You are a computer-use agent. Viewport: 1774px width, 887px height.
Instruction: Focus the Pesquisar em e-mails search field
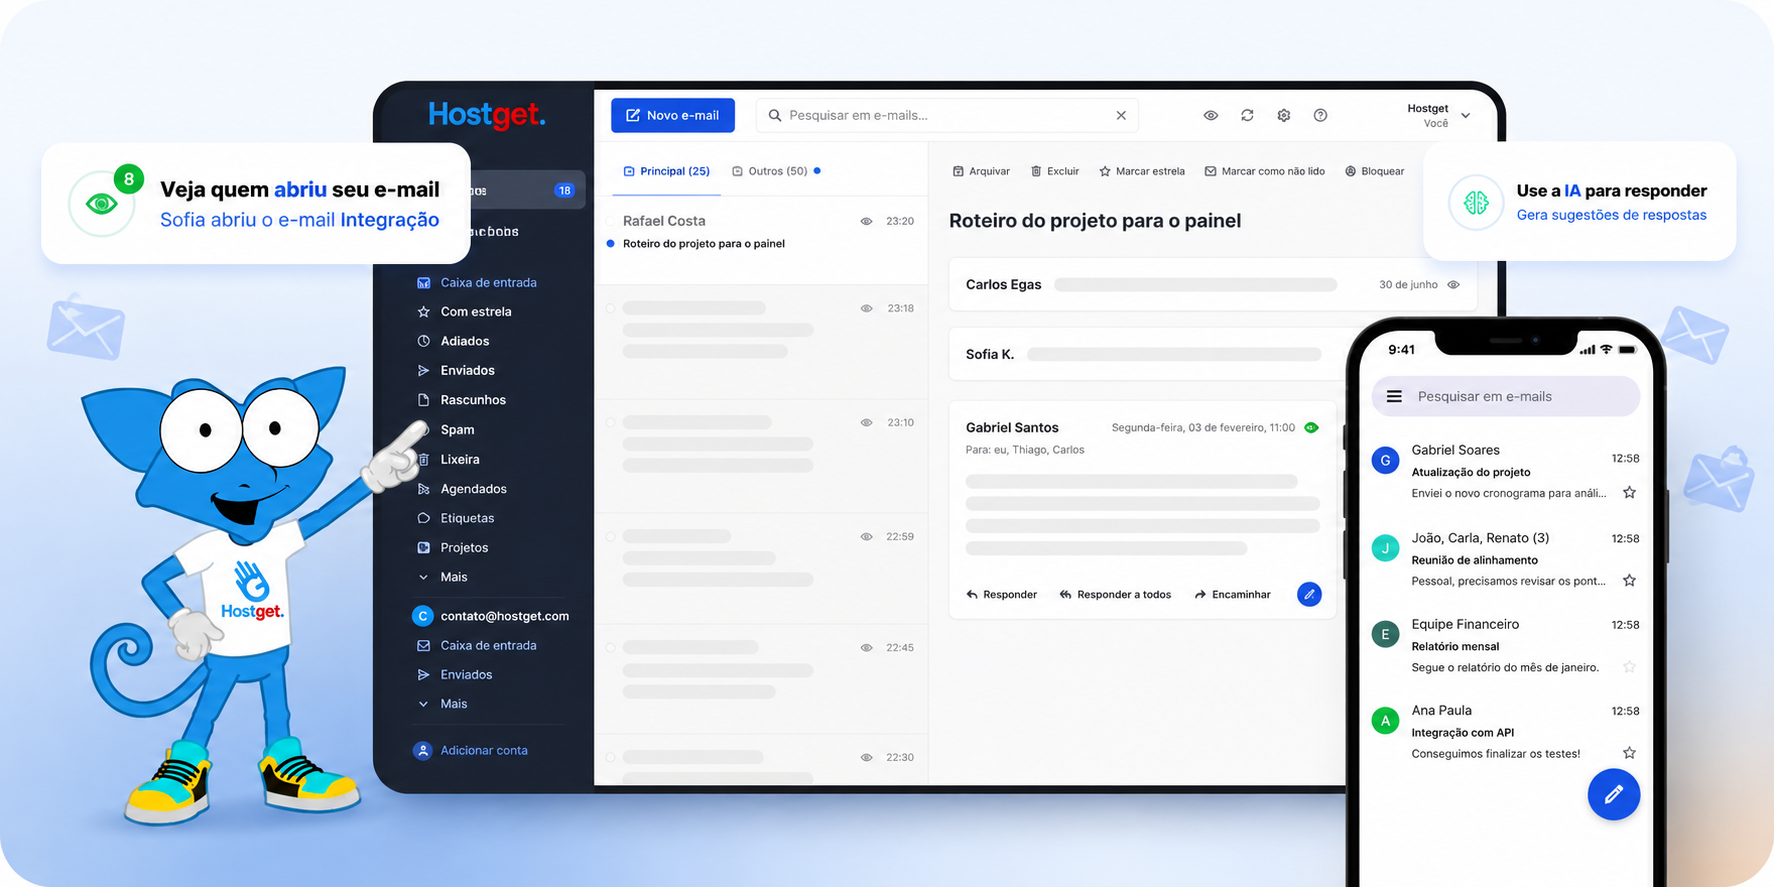tap(946, 115)
